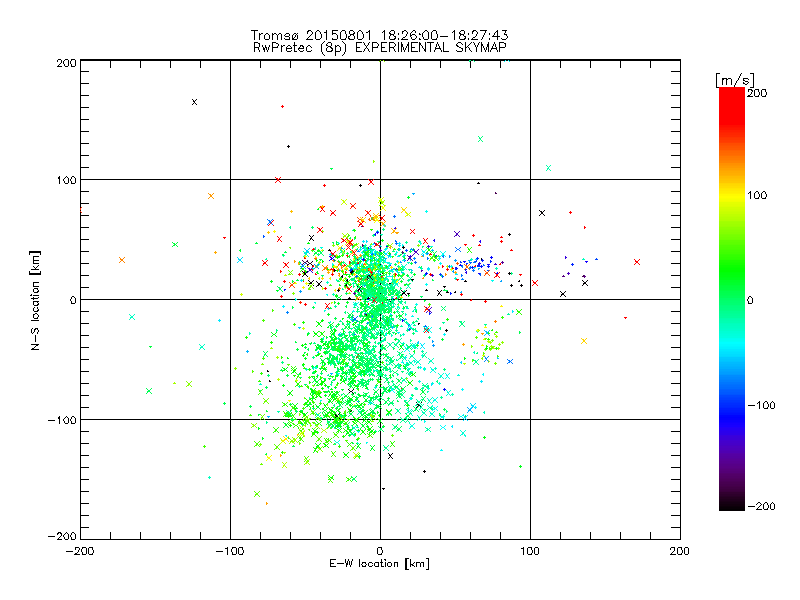This screenshot has height=600, width=800.
Task: Click the yellow X marker in the lower-right area
Action: click(584, 341)
